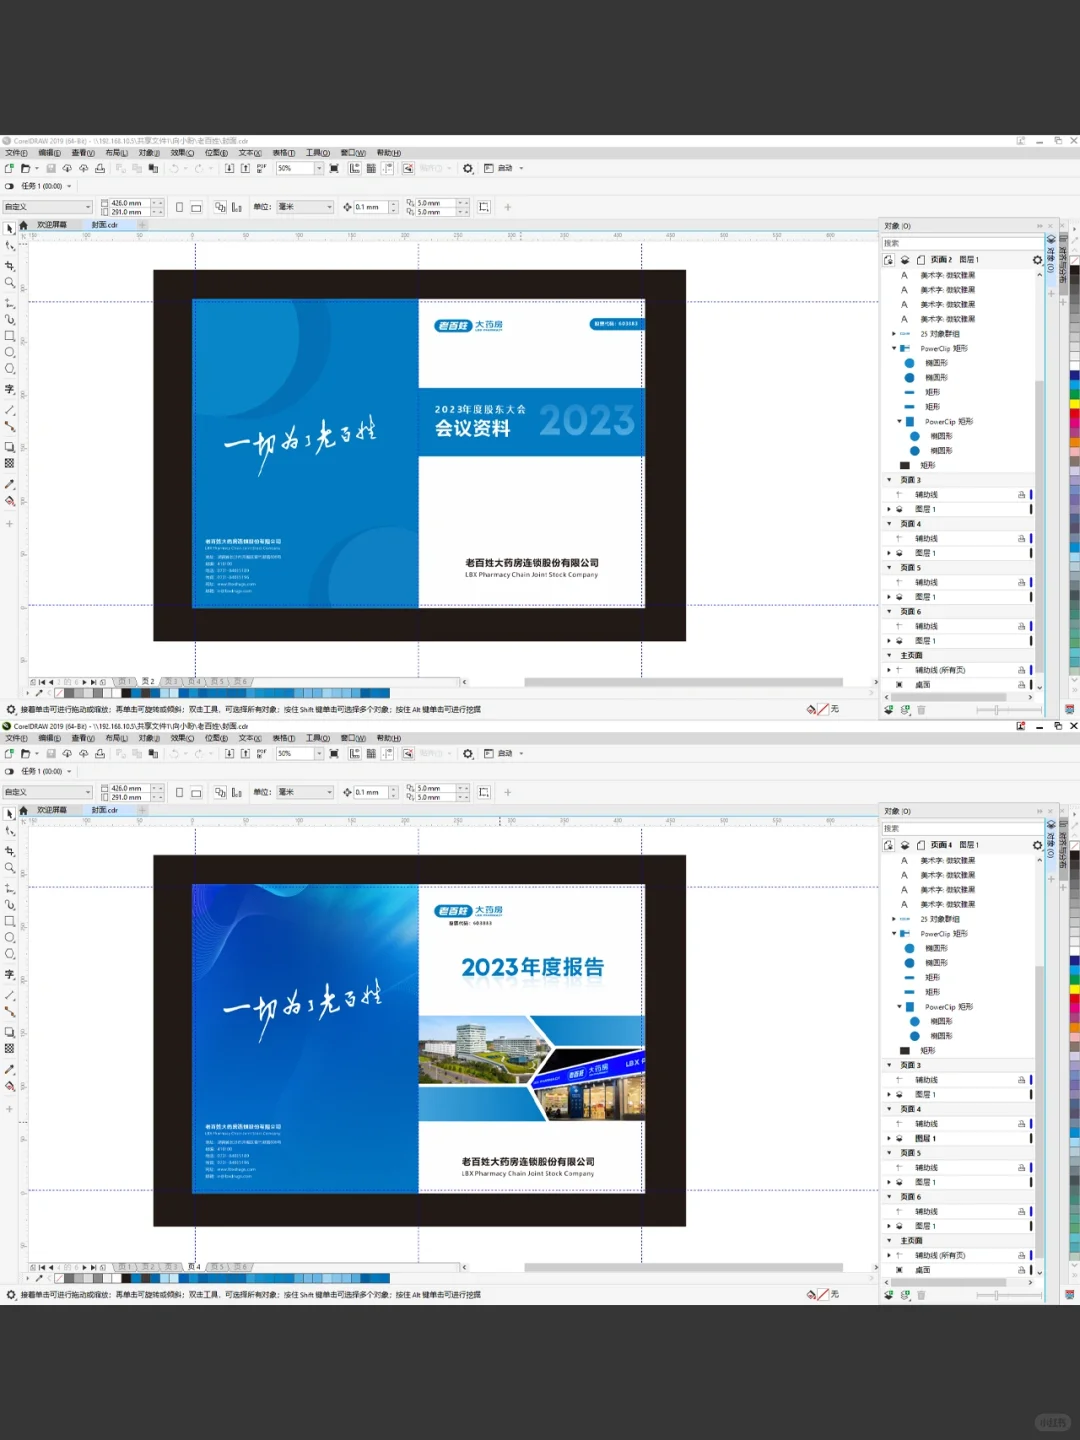Toggle lock on 桌面 row in 页面 4 window
1080x1440 pixels.
click(x=1021, y=1270)
